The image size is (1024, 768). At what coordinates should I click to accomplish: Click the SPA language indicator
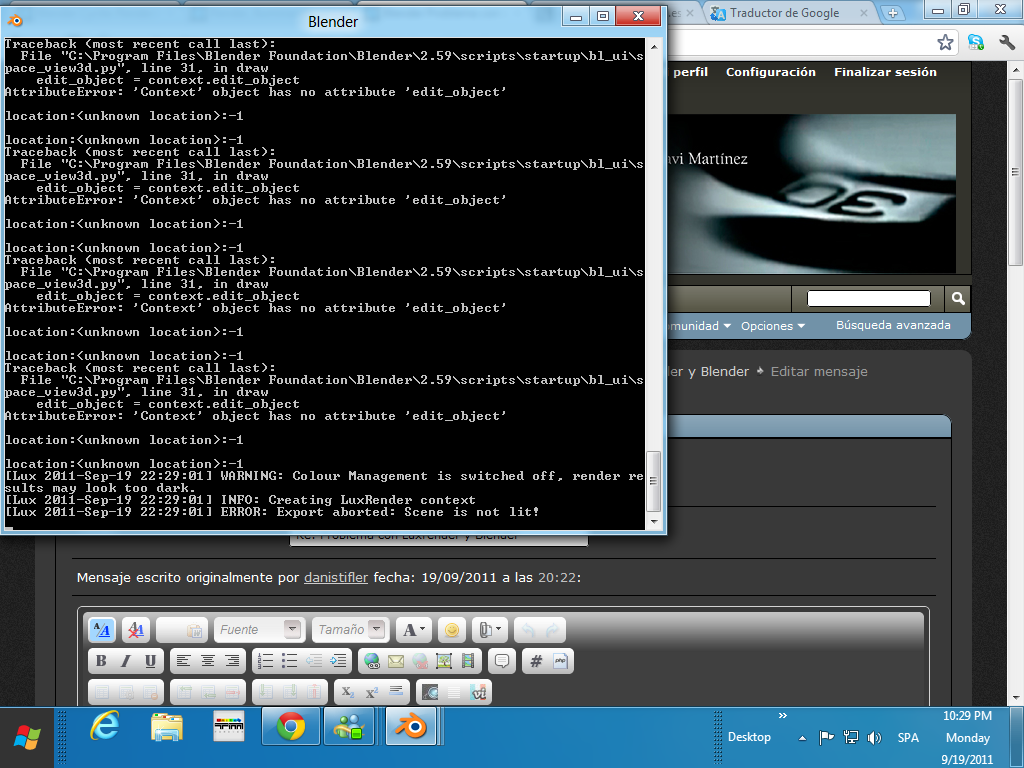point(908,737)
